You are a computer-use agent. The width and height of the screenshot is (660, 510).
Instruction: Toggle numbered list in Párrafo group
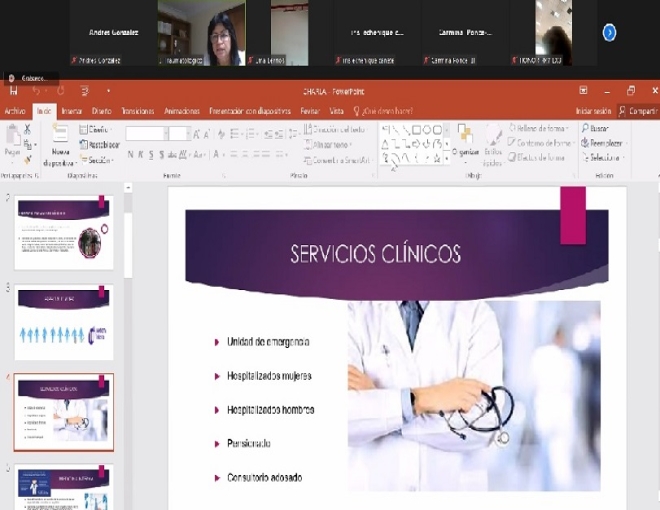[251, 134]
